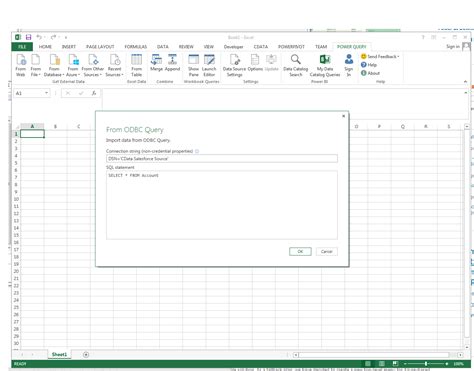Switch to Page Break Preview in status bar
Screen dimensions: 474x371
(395, 364)
